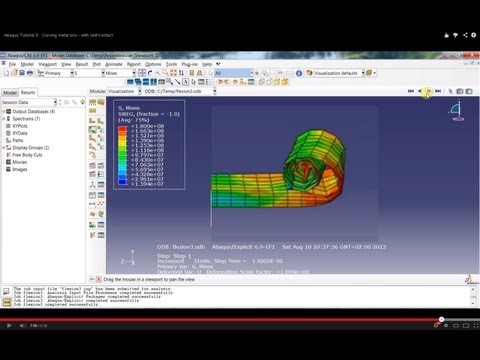Show the message area using its side icon
Viewport: 480px width, 360px height.
click(6, 291)
